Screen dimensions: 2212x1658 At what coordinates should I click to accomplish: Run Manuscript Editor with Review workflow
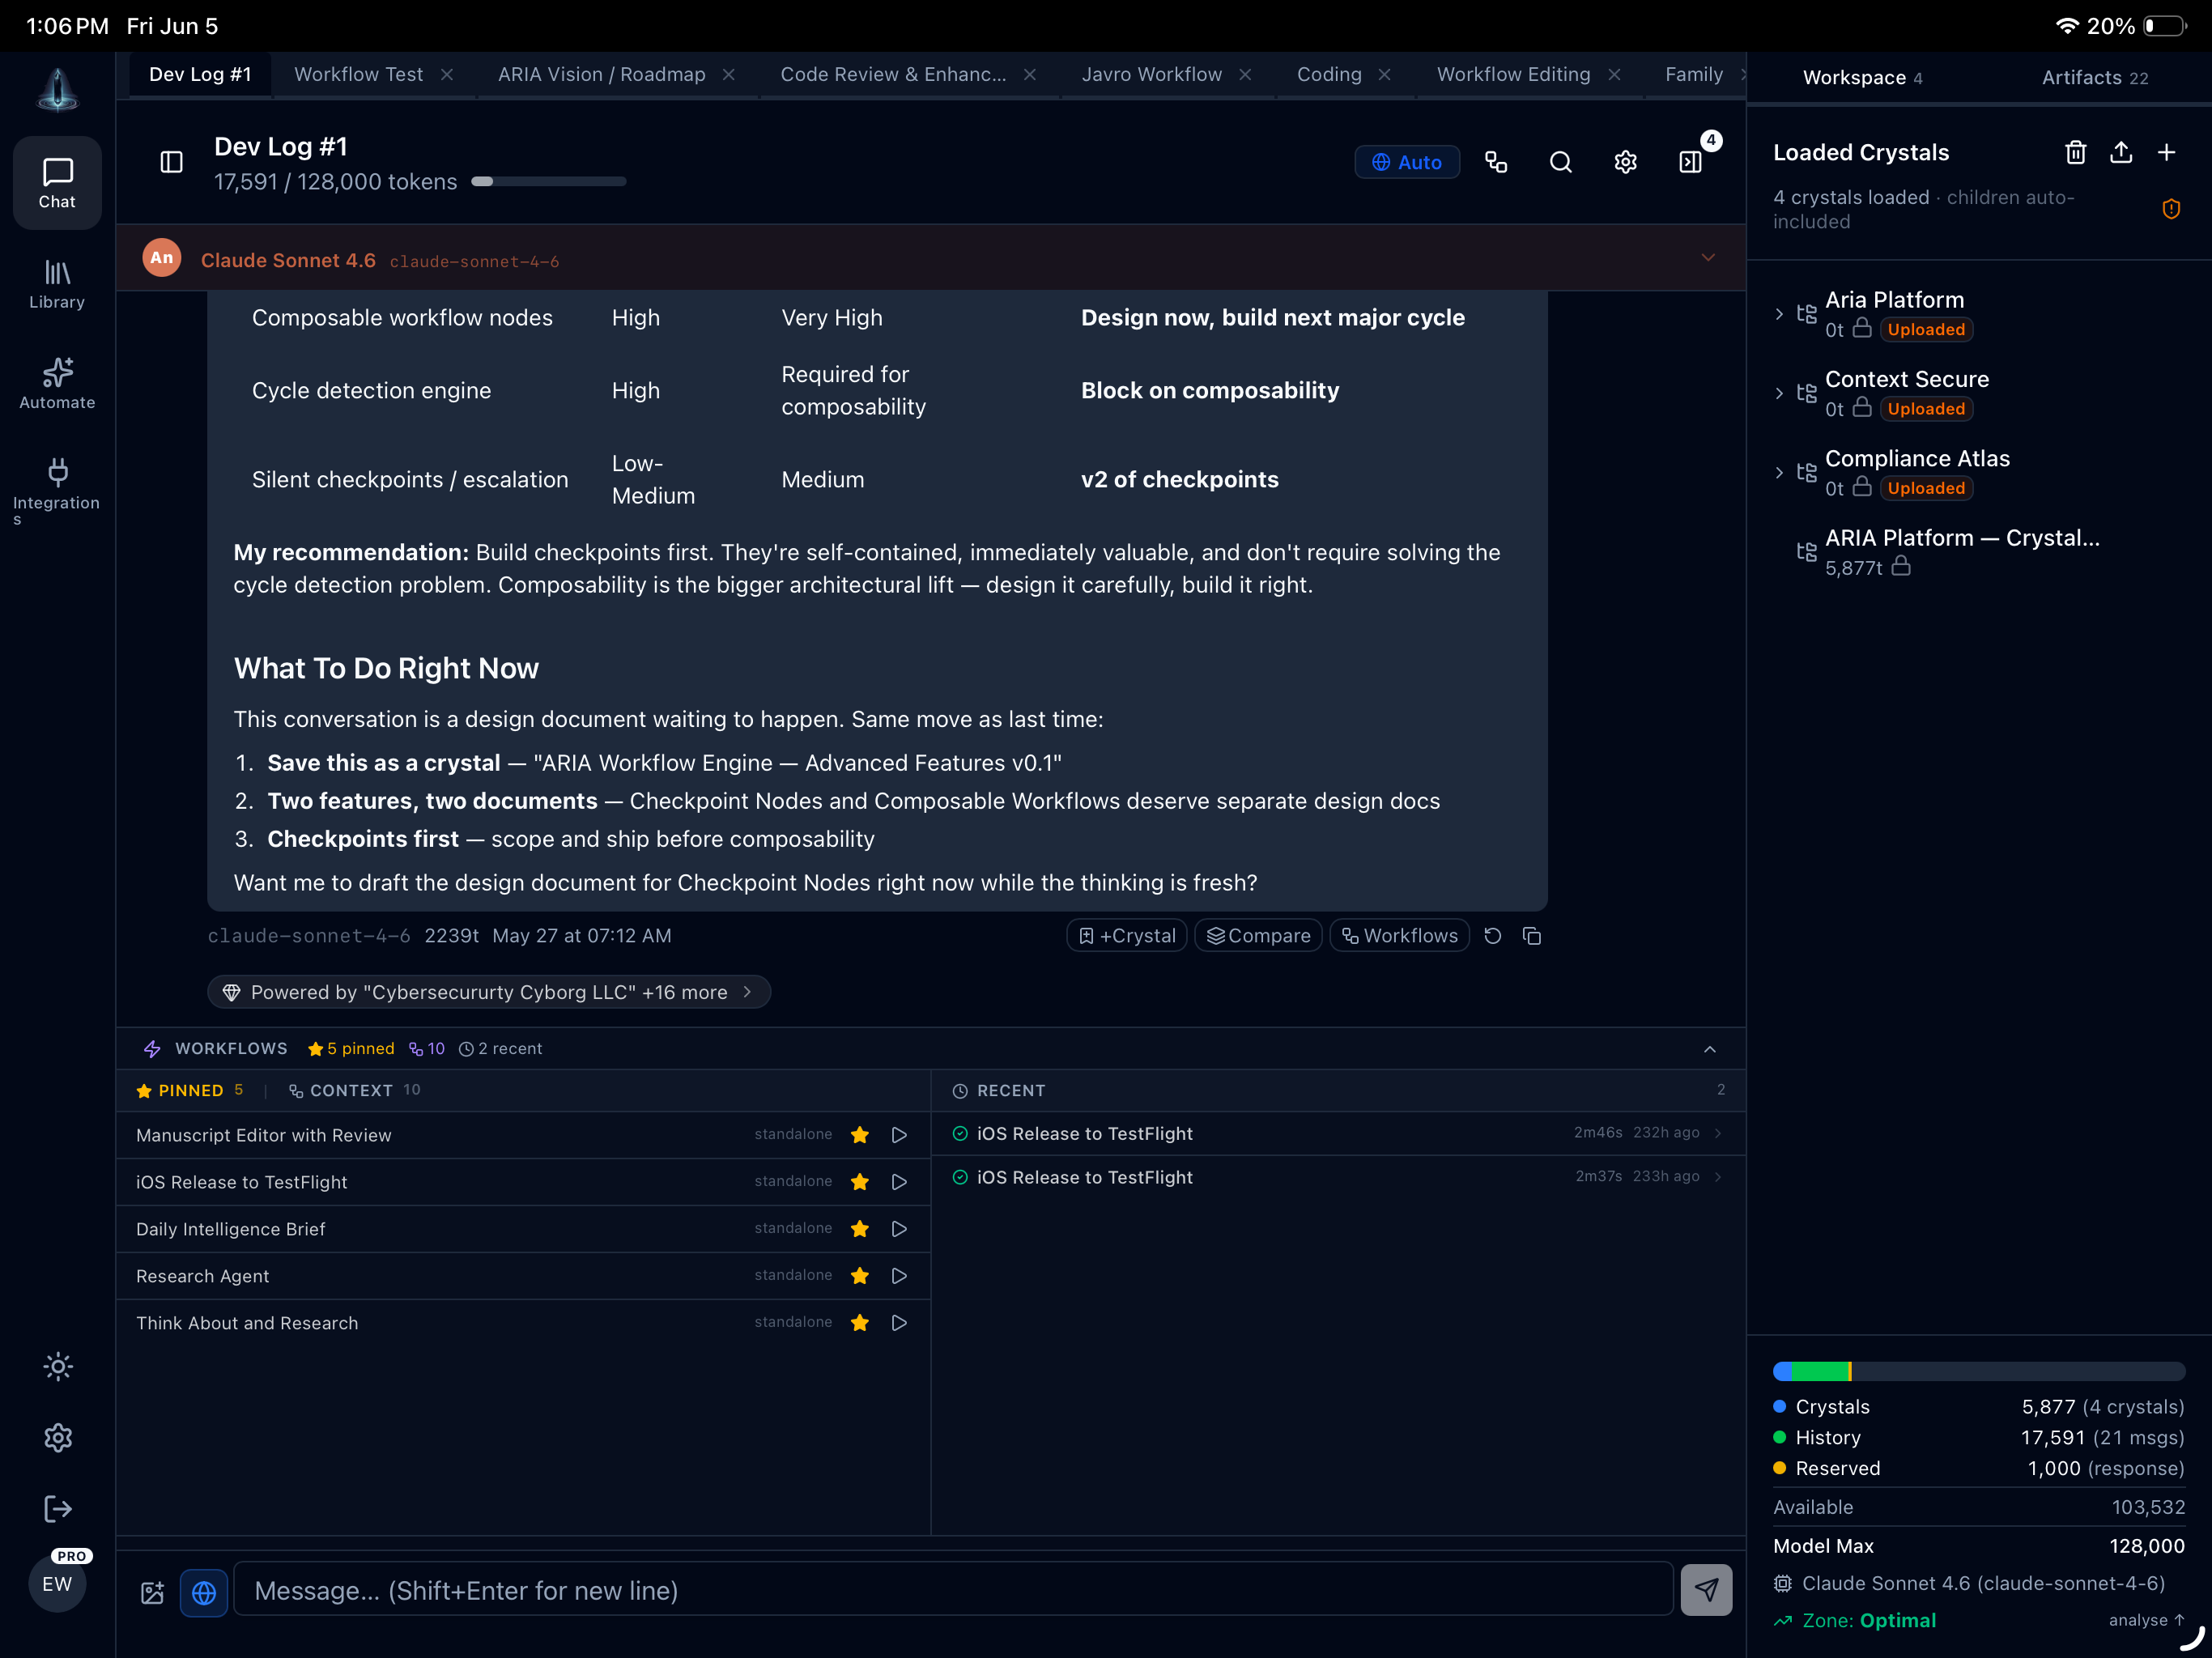(x=899, y=1135)
